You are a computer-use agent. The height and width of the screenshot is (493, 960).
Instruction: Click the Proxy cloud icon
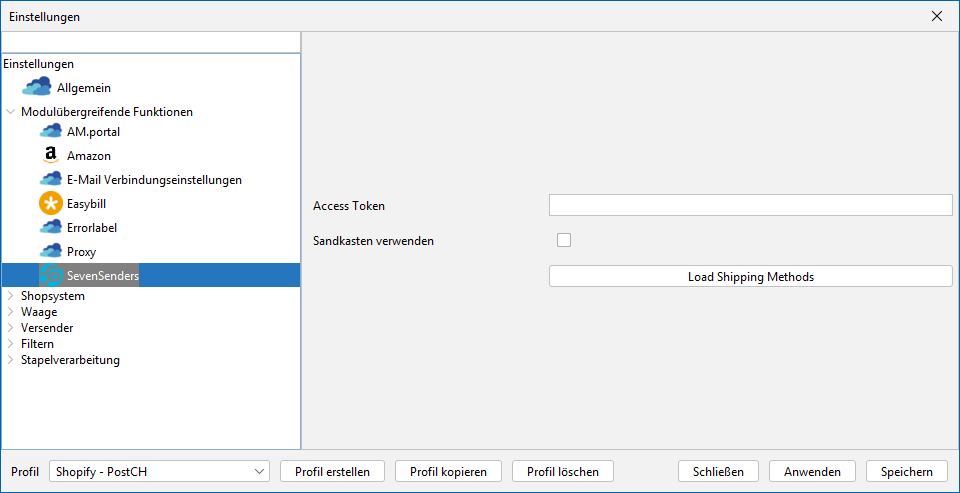click(50, 252)
